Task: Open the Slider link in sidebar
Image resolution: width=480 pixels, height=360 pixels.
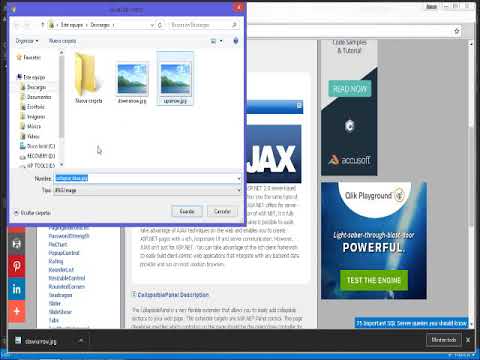Action: tap(54, 304)
